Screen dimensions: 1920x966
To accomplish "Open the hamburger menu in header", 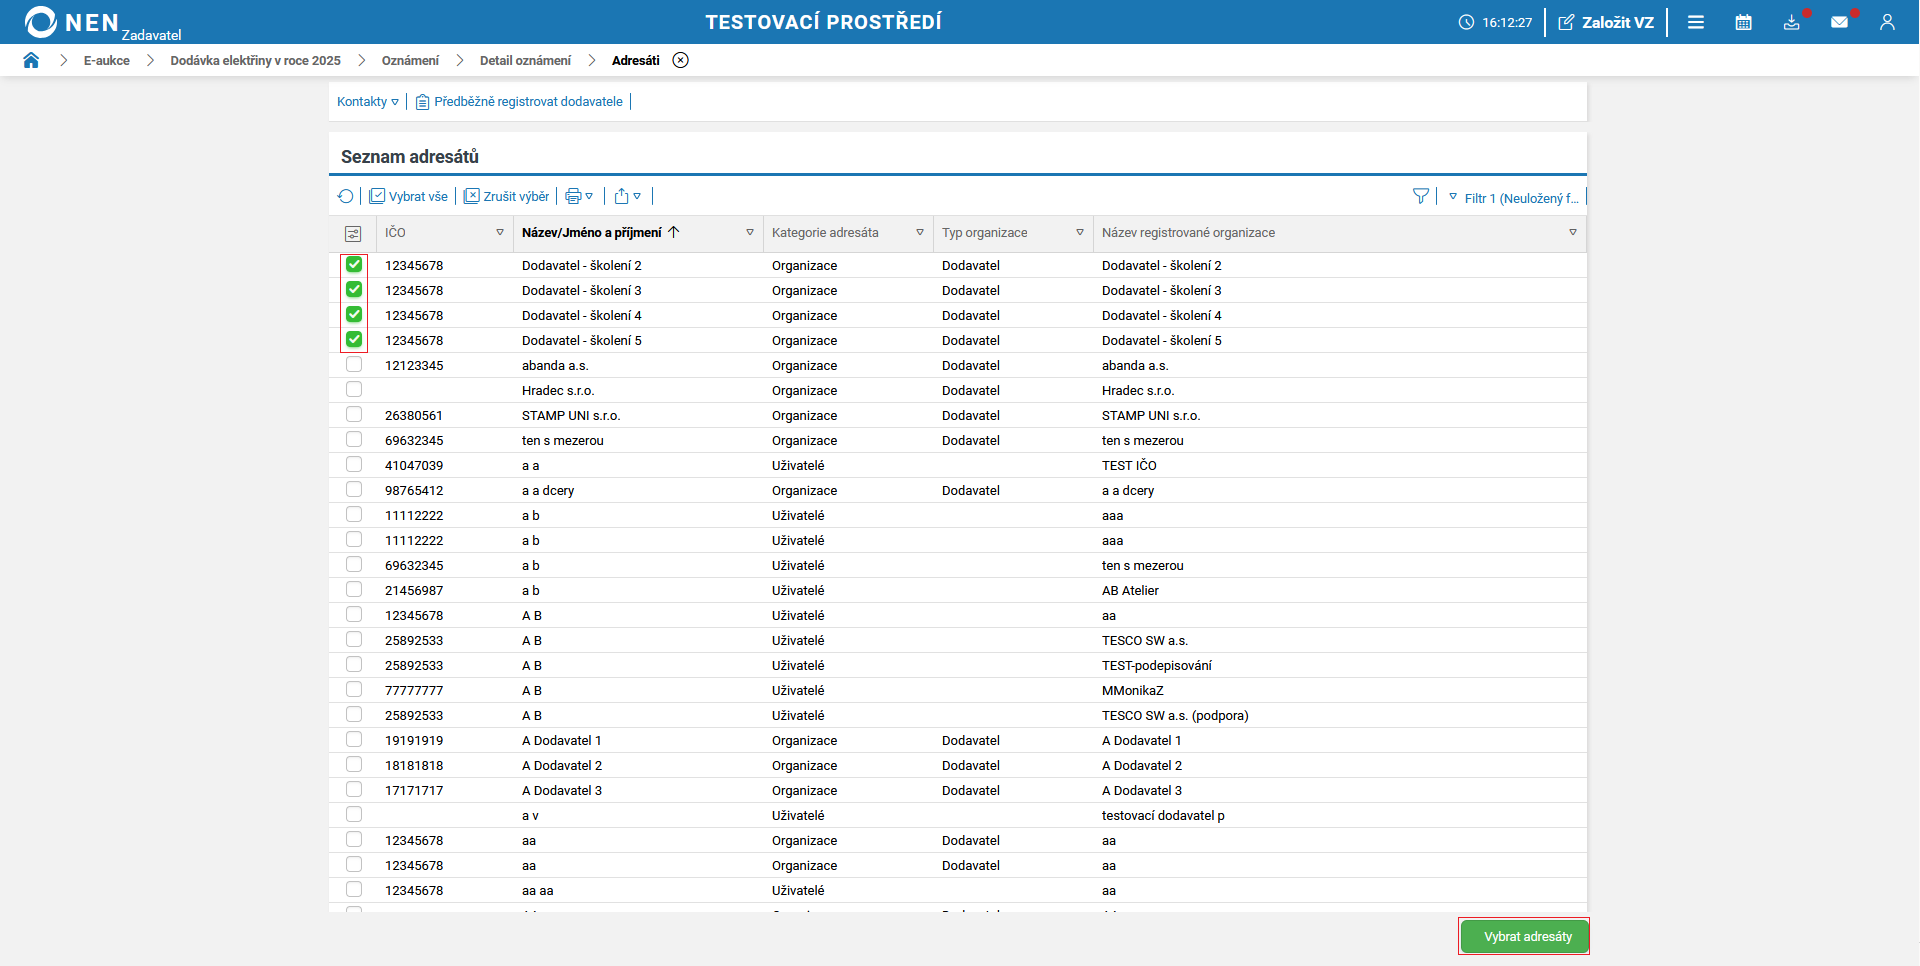I will tap(1696, 22).
